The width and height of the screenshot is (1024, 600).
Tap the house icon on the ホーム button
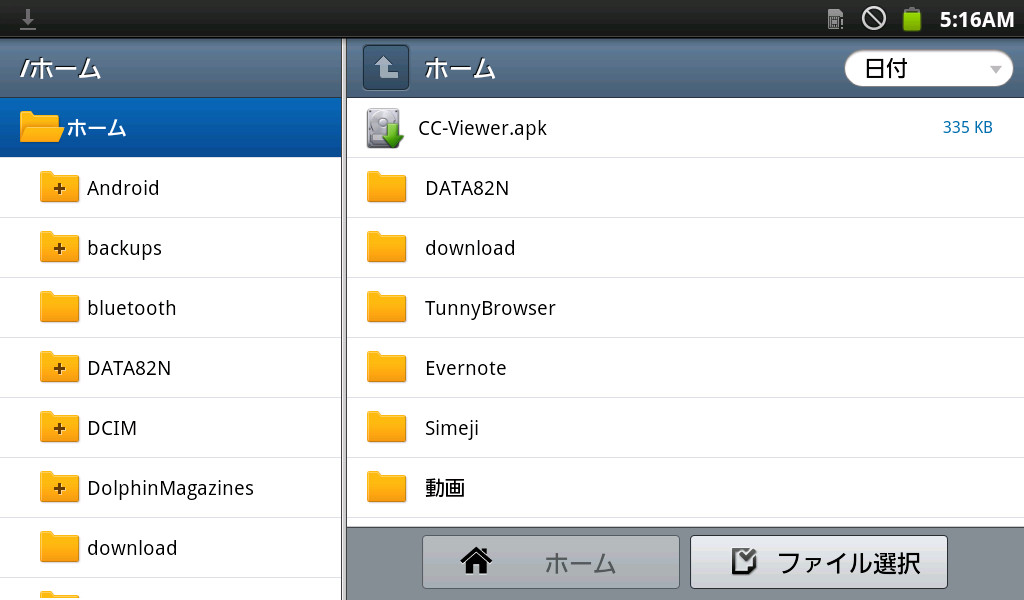(x=476, y=561)
